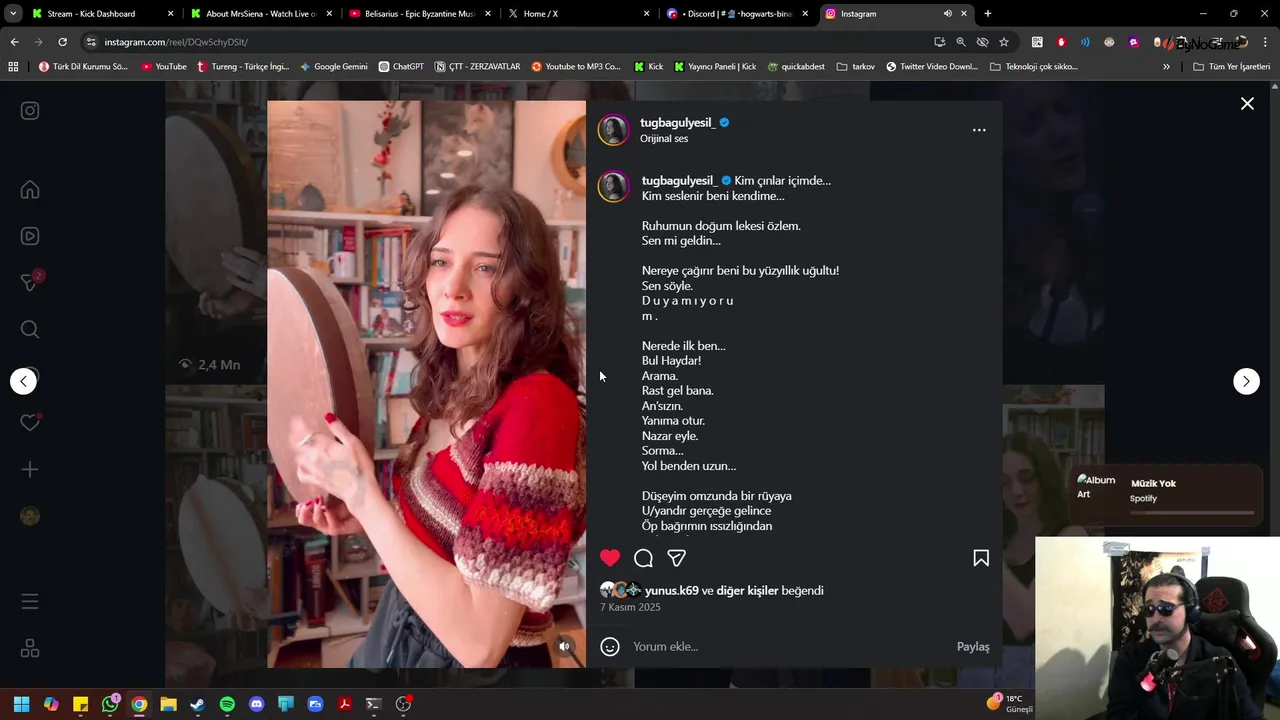Expand hidden bookmarks chevron

click(1166, 67)
